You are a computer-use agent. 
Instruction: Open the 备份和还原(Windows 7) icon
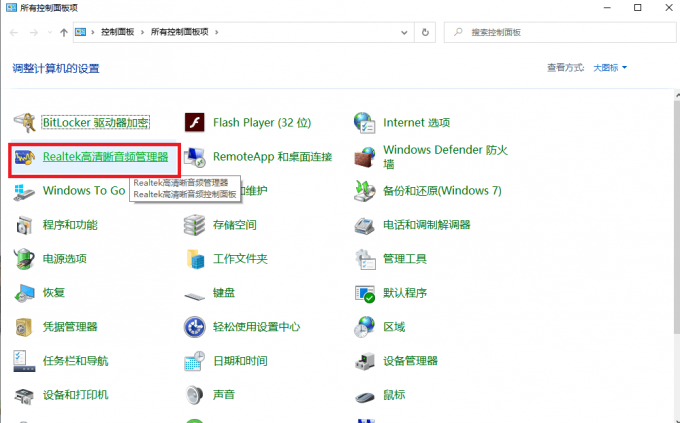click(x=365, y=191)
